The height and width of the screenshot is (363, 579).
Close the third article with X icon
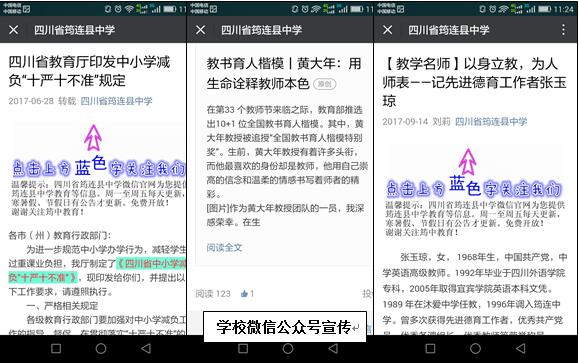click(x=387, y=30)
